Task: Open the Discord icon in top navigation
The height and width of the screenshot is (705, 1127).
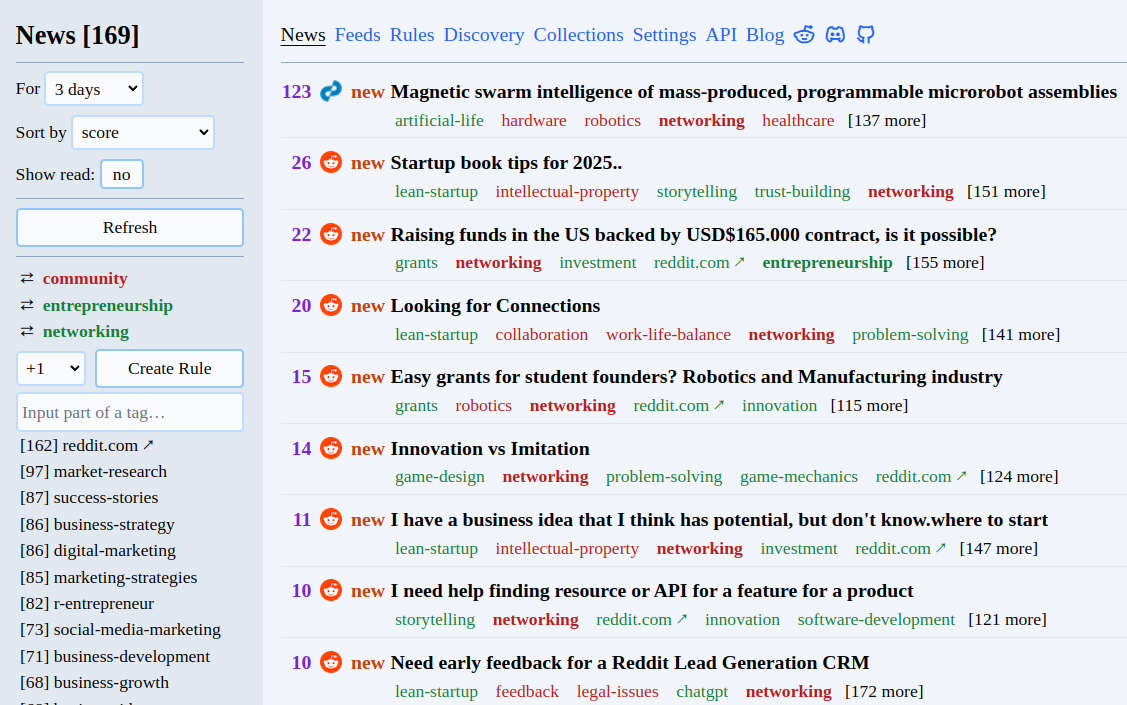Action: pyautogui.click(x=835, y=35)
